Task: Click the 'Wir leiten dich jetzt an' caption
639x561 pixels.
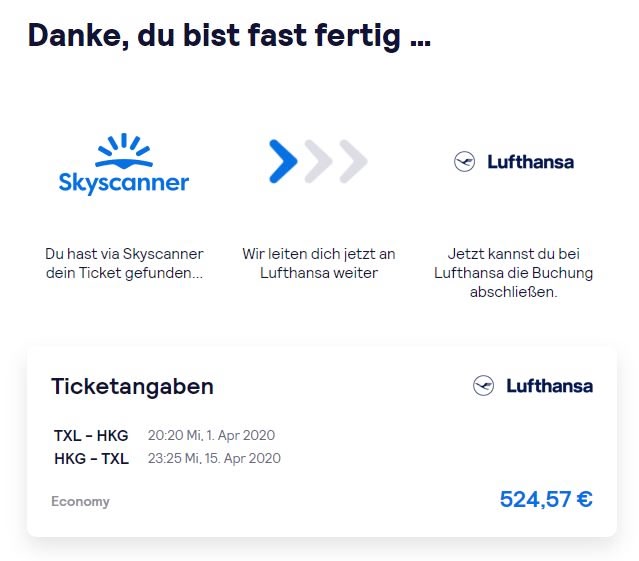Action: 319,263
